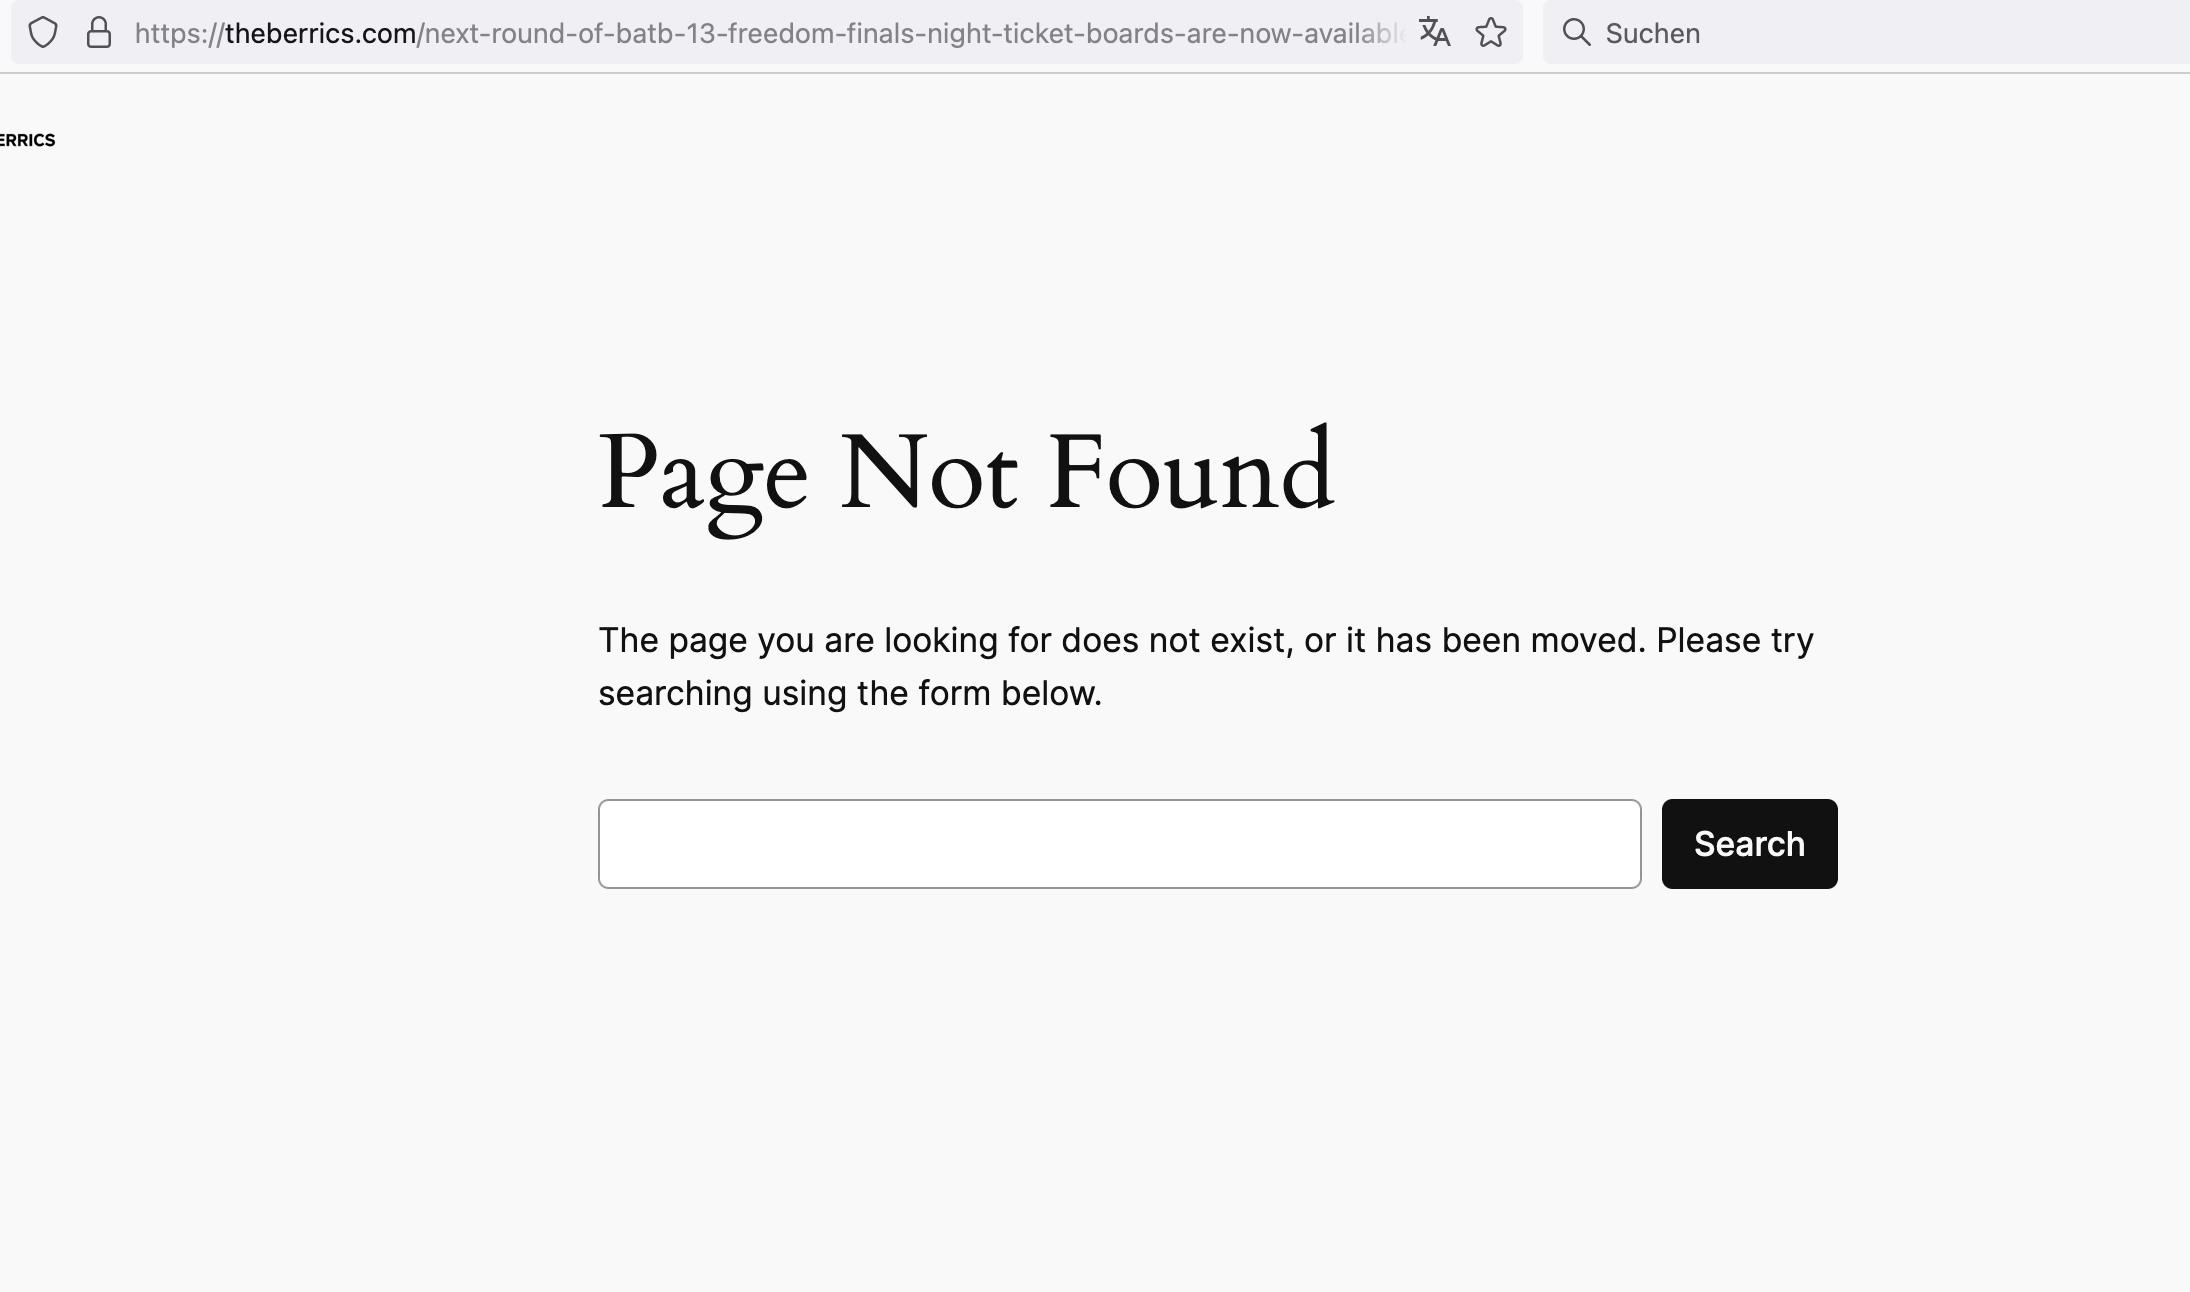Image resolution: width=2190 pixels, height=1292 pixels.
Task: Click the magnifier icon in Suchen bar
Action: [1576, 33]
